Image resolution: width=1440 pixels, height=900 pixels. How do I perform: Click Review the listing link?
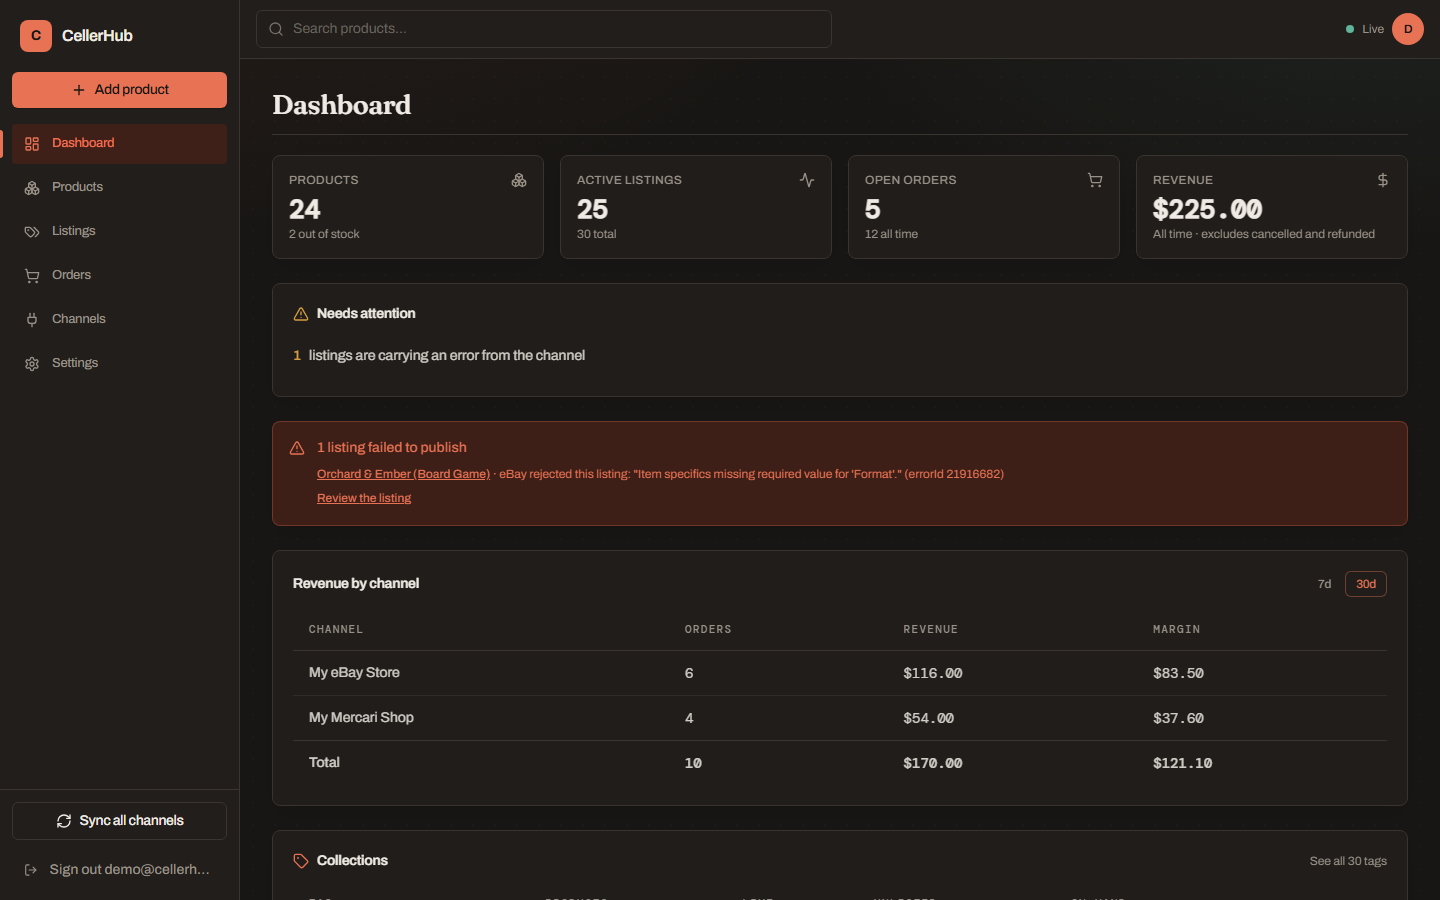tap(364, 498)
